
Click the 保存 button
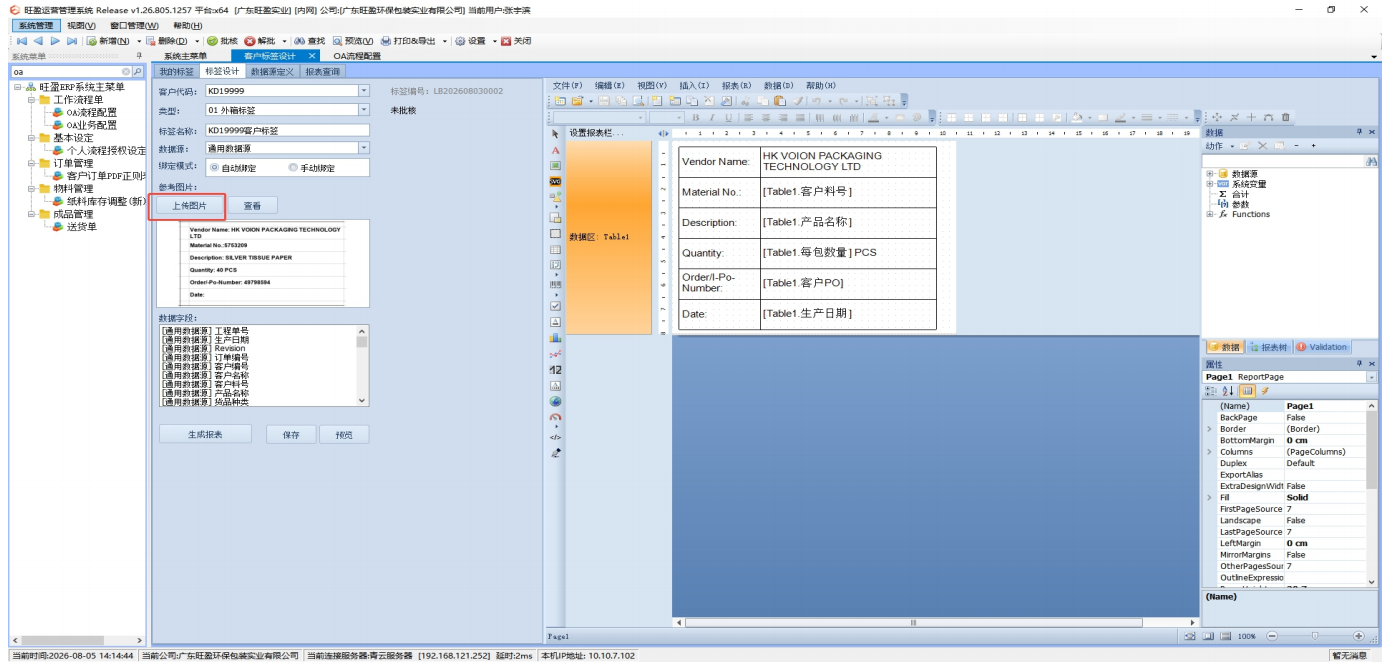(x=291, y=434)
